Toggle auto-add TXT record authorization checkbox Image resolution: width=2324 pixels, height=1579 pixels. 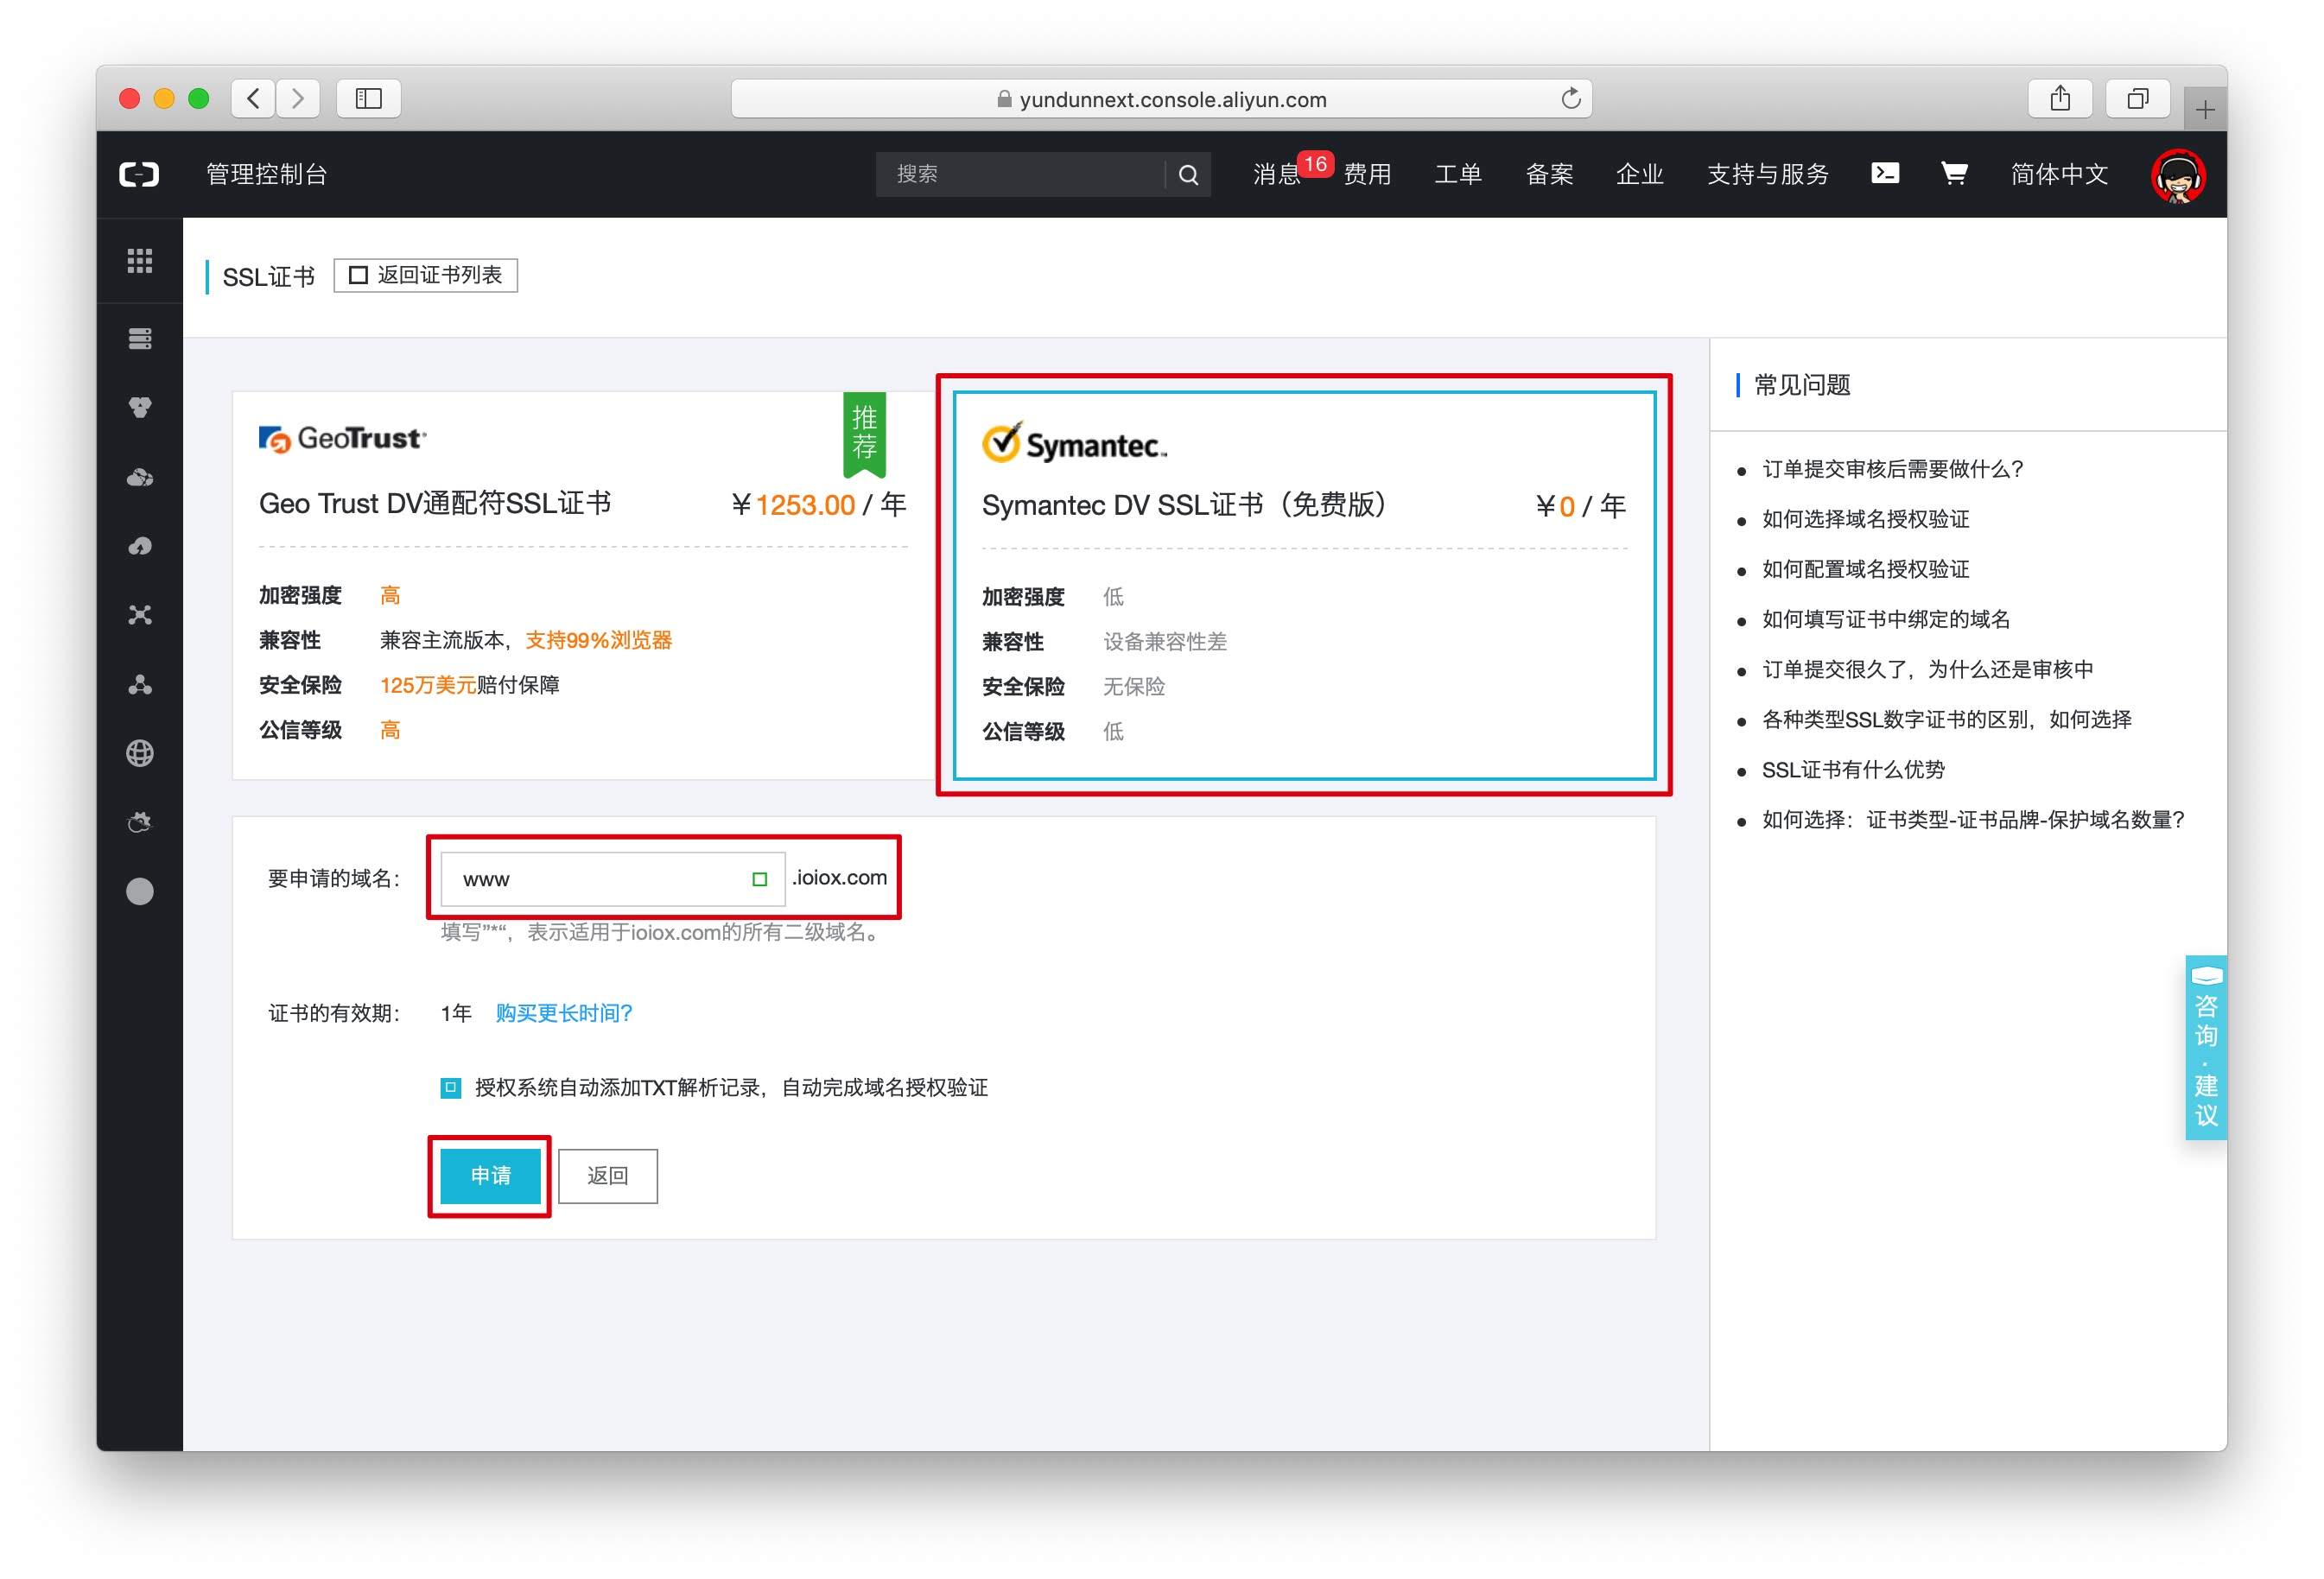click(451, 1087)
